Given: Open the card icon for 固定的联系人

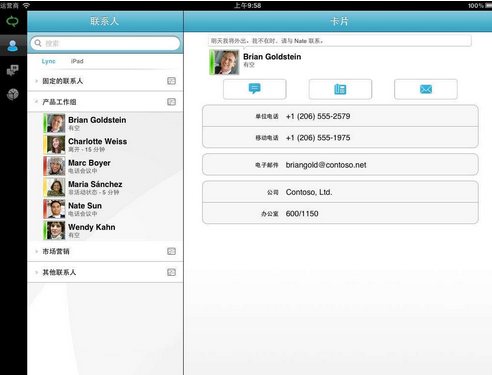Looking at the screenshot, I should [x=171, y=81].
